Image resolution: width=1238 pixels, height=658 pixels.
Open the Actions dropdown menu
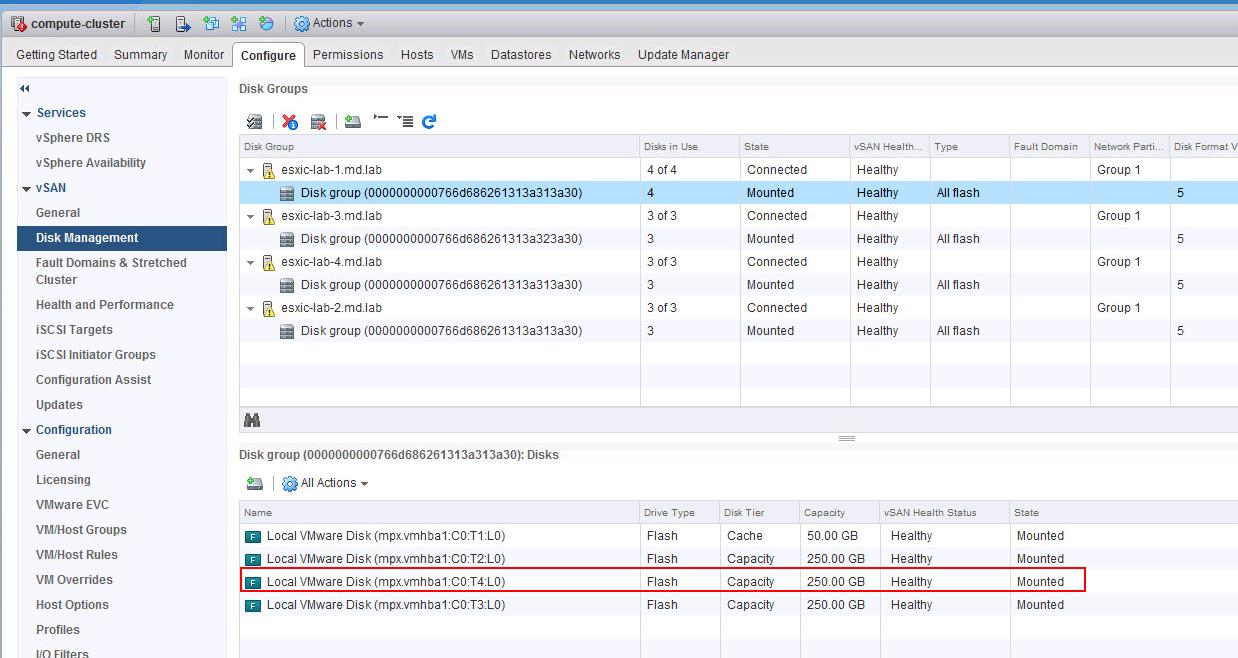click(330, 23)
